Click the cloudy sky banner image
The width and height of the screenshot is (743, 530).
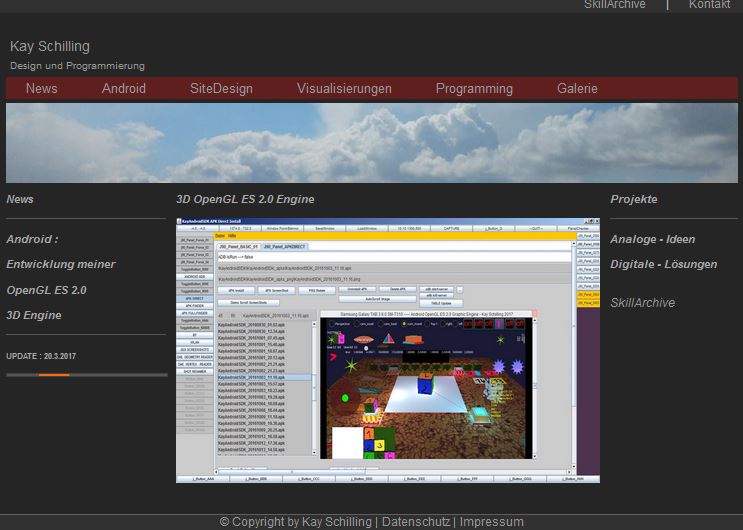coord(371,142)
